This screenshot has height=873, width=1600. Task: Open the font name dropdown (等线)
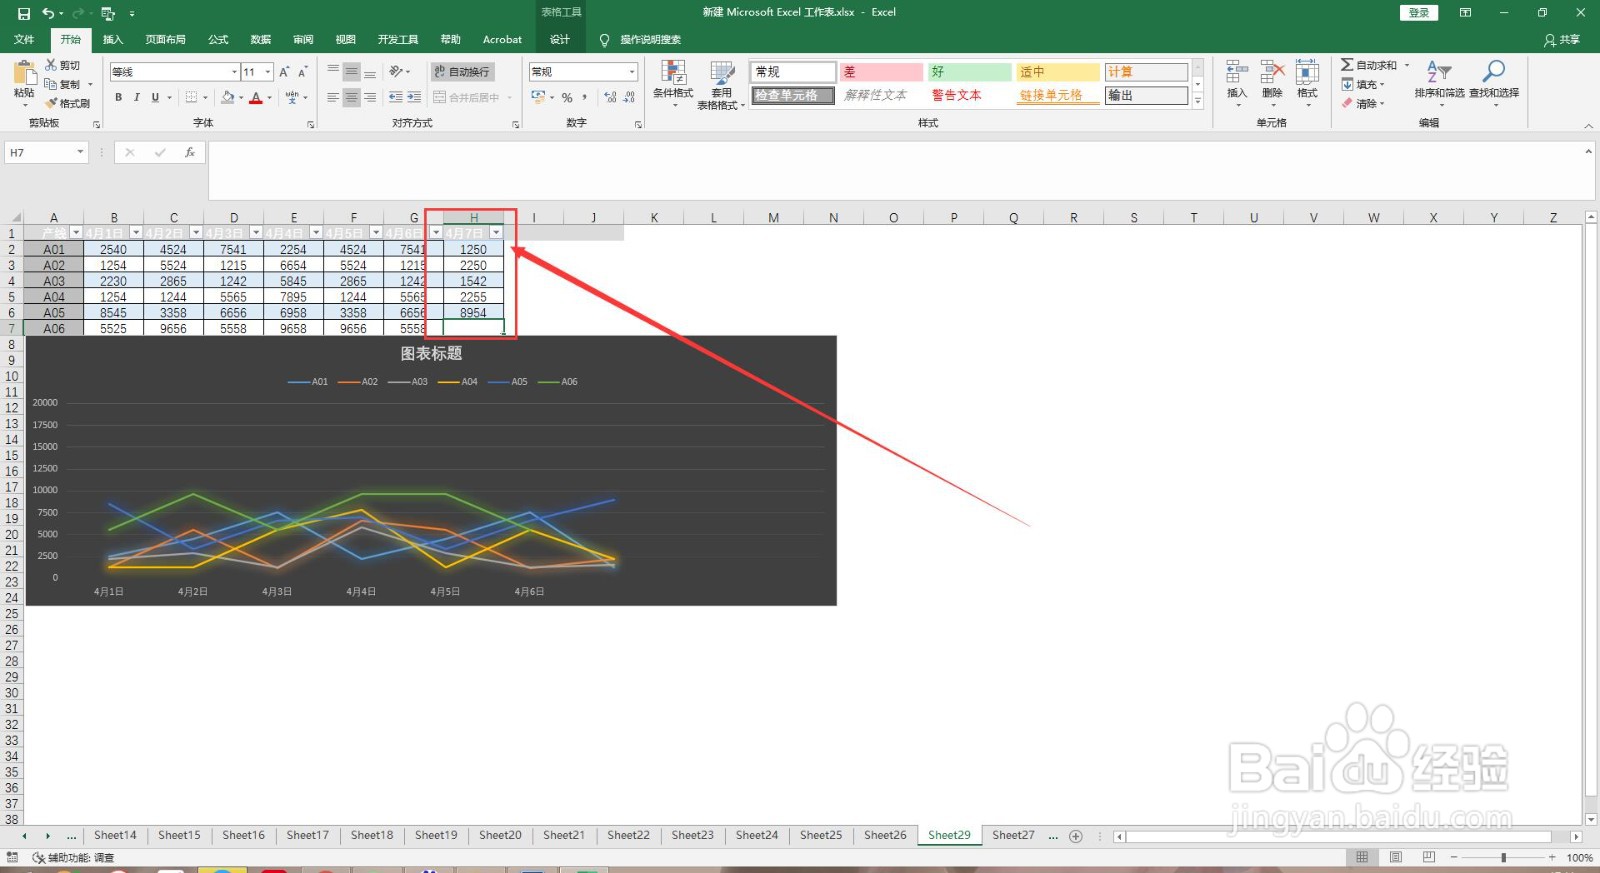[235, 72]
